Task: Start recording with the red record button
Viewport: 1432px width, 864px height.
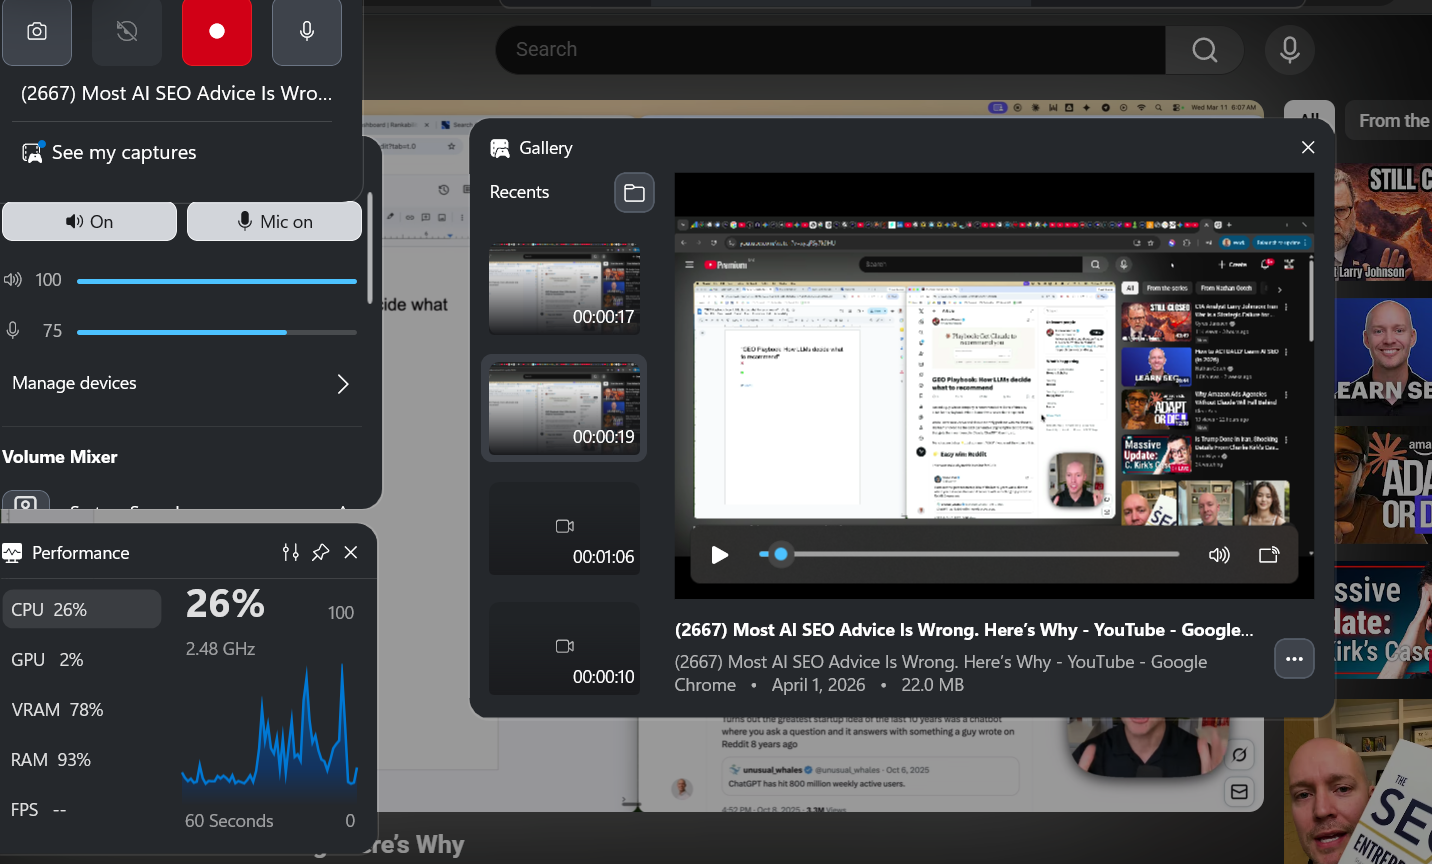Action: tap(217, 31)
